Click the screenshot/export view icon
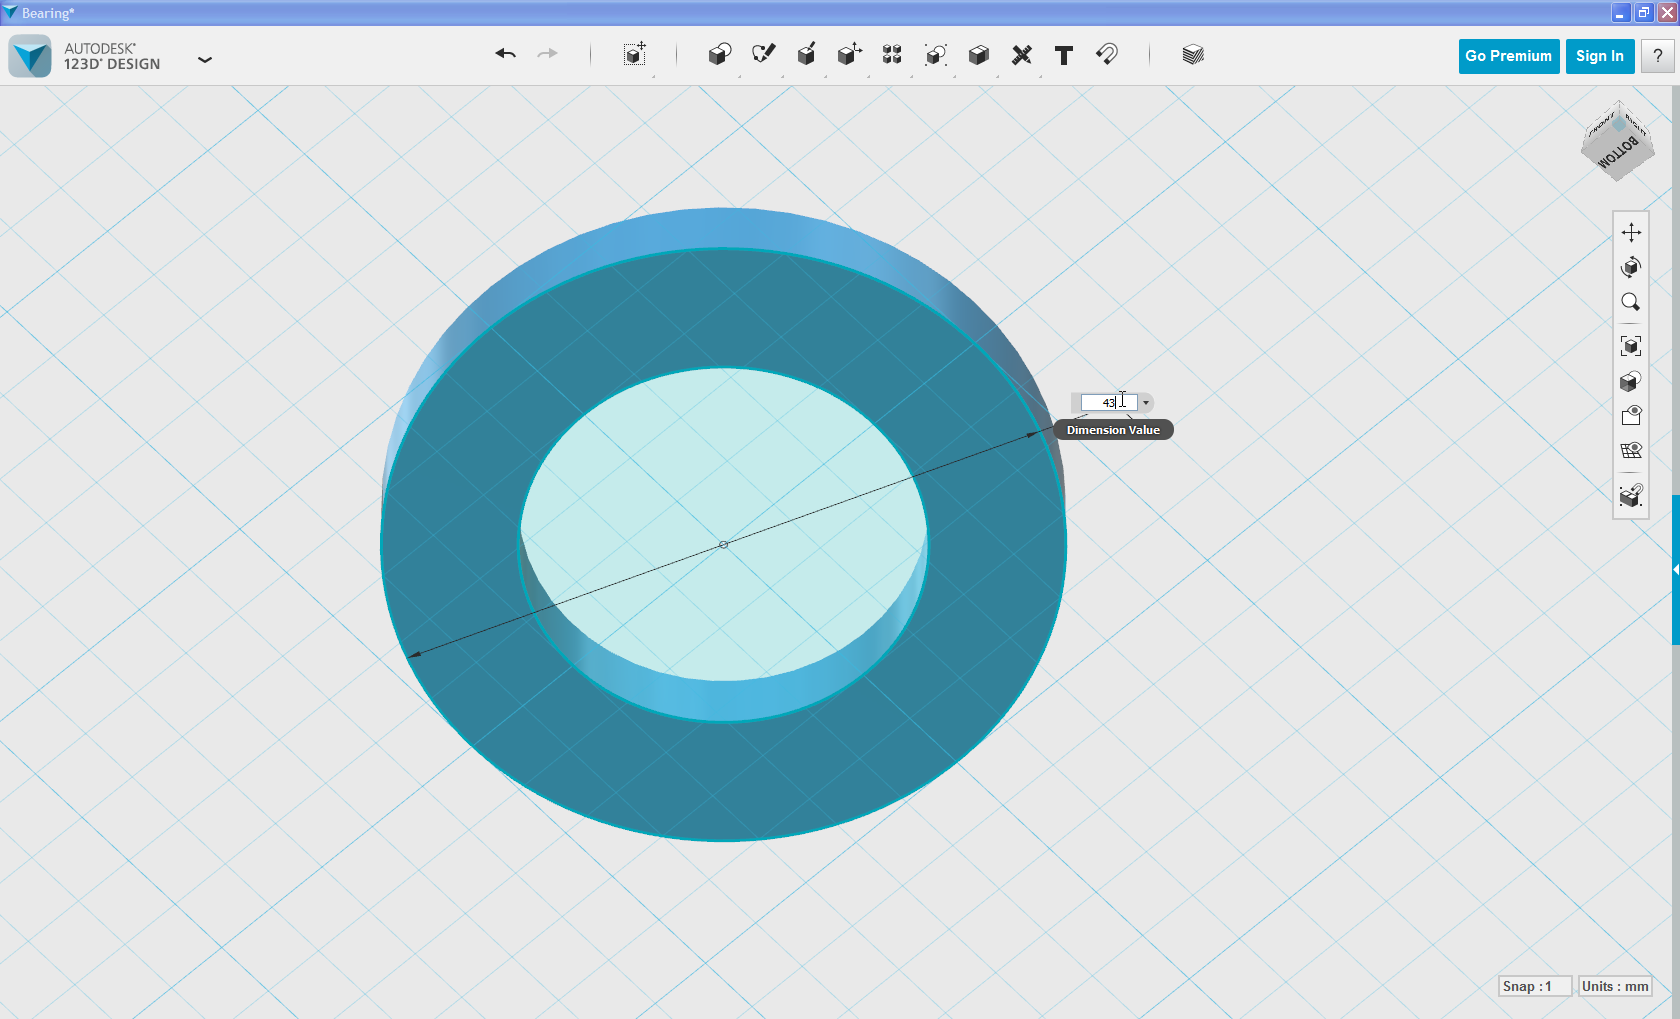 pyautogui.click(x=1631, y=495)
